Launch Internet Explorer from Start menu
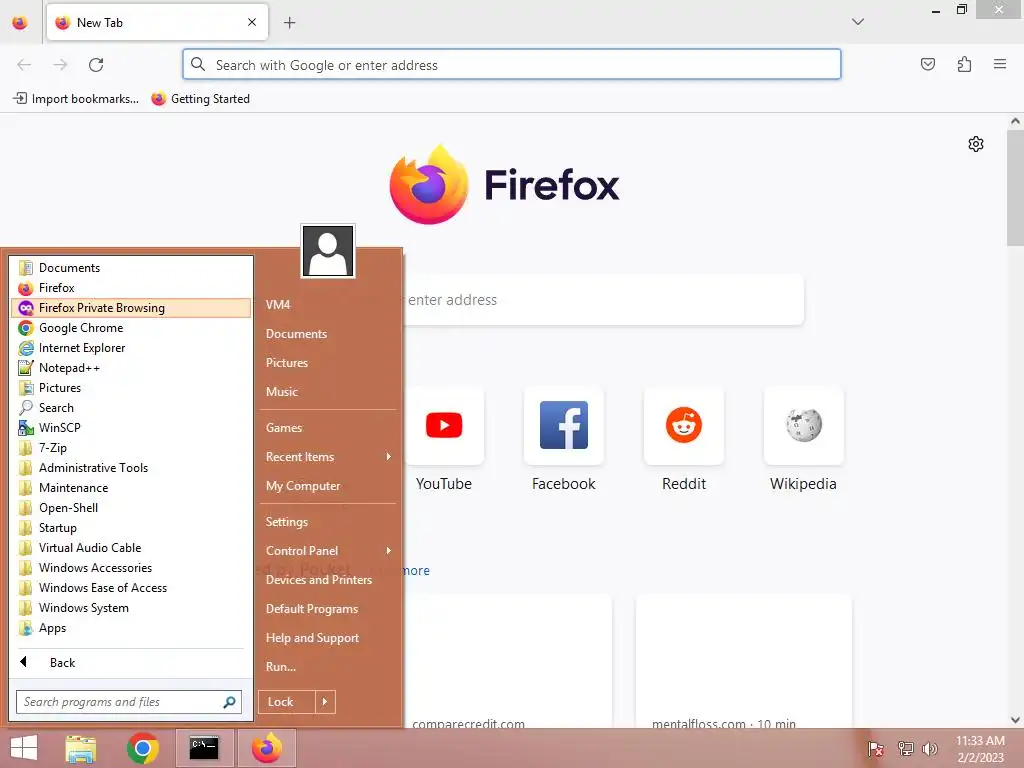 pos(131,348)
